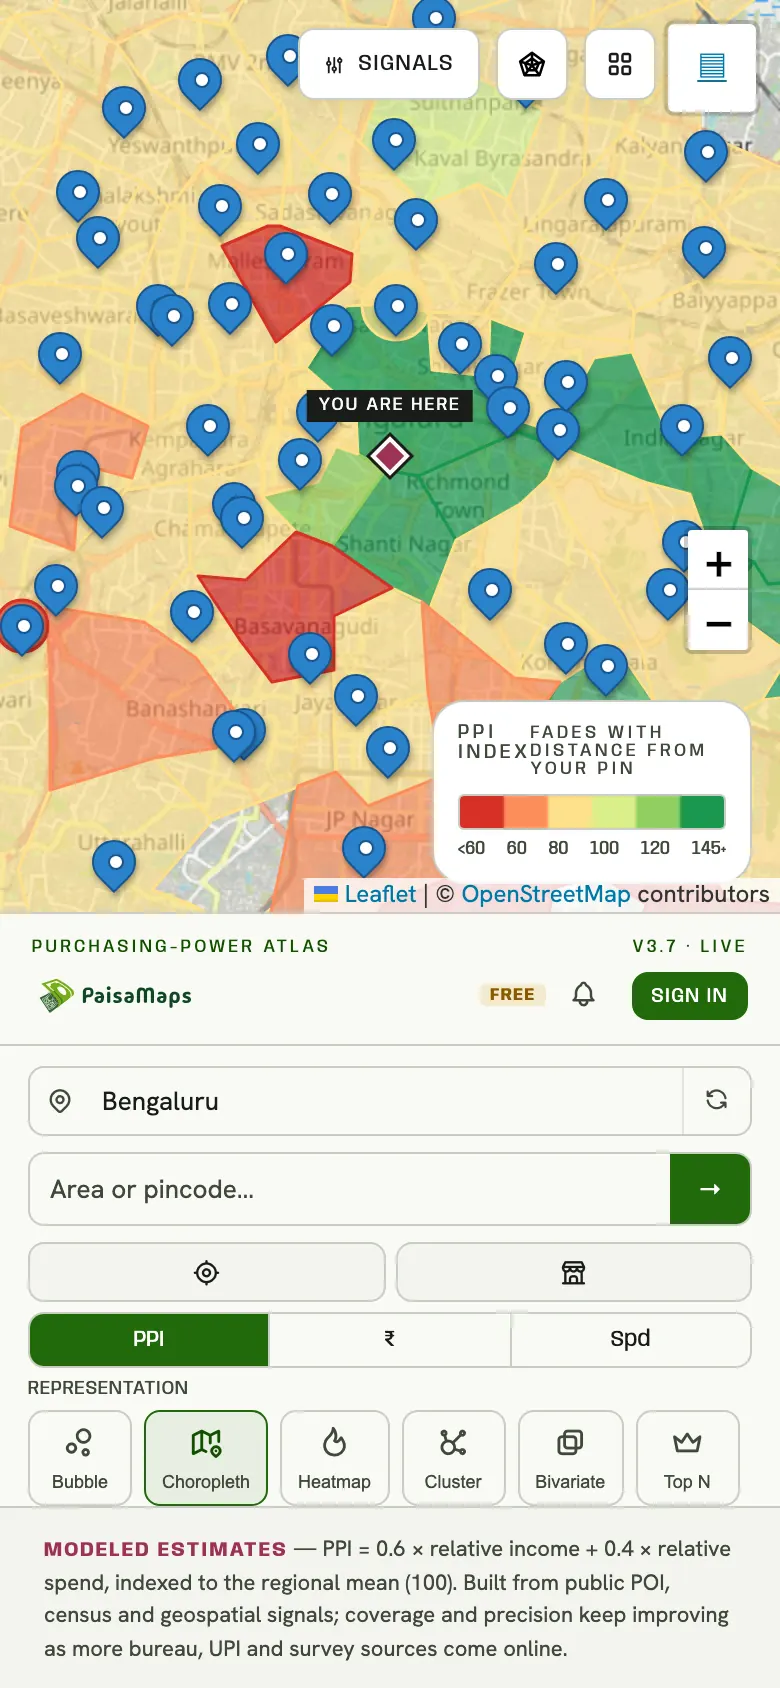Choose Bivariate representation

click(570, 1458)
